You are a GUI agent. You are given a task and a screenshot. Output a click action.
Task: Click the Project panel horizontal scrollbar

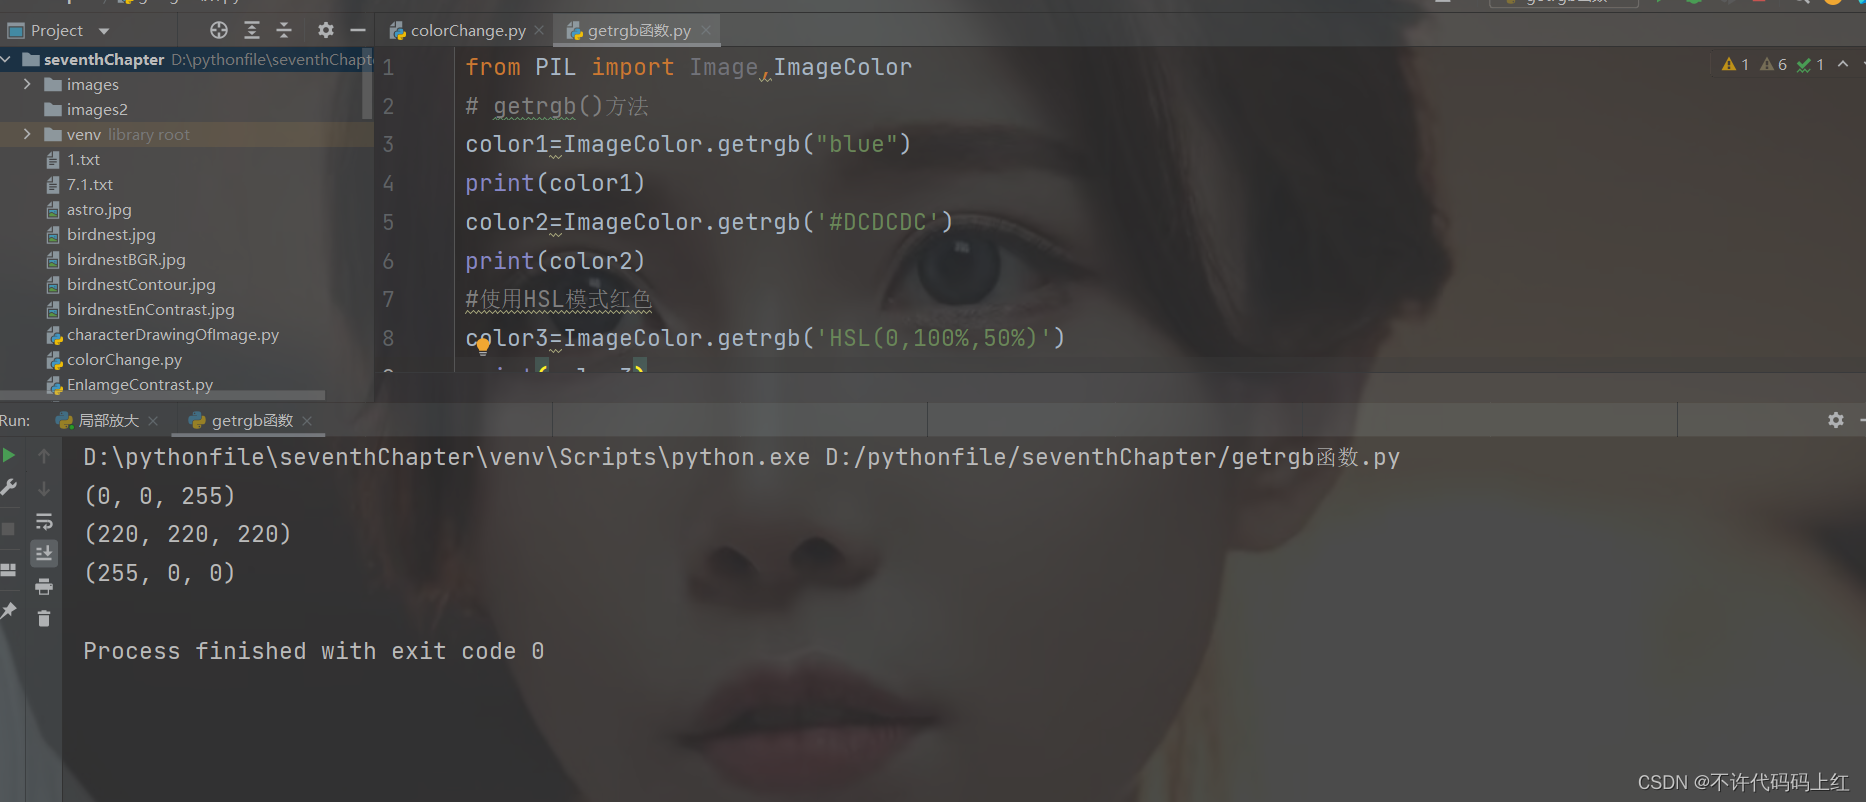click(x=162, y=395)
